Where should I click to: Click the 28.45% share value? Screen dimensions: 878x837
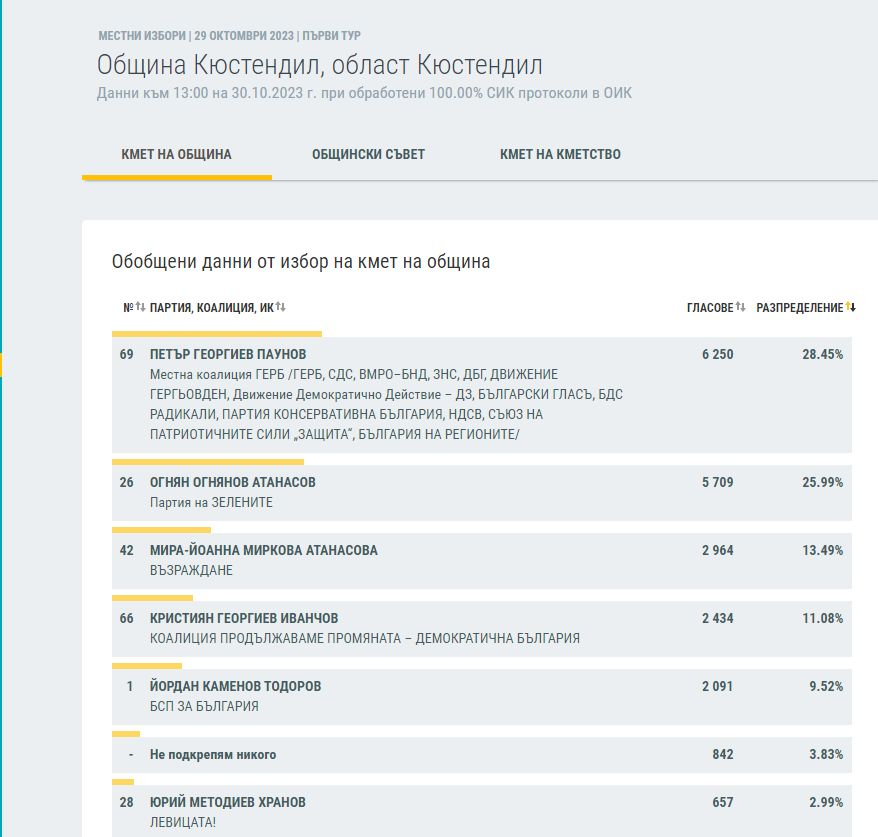coord(822,354)
